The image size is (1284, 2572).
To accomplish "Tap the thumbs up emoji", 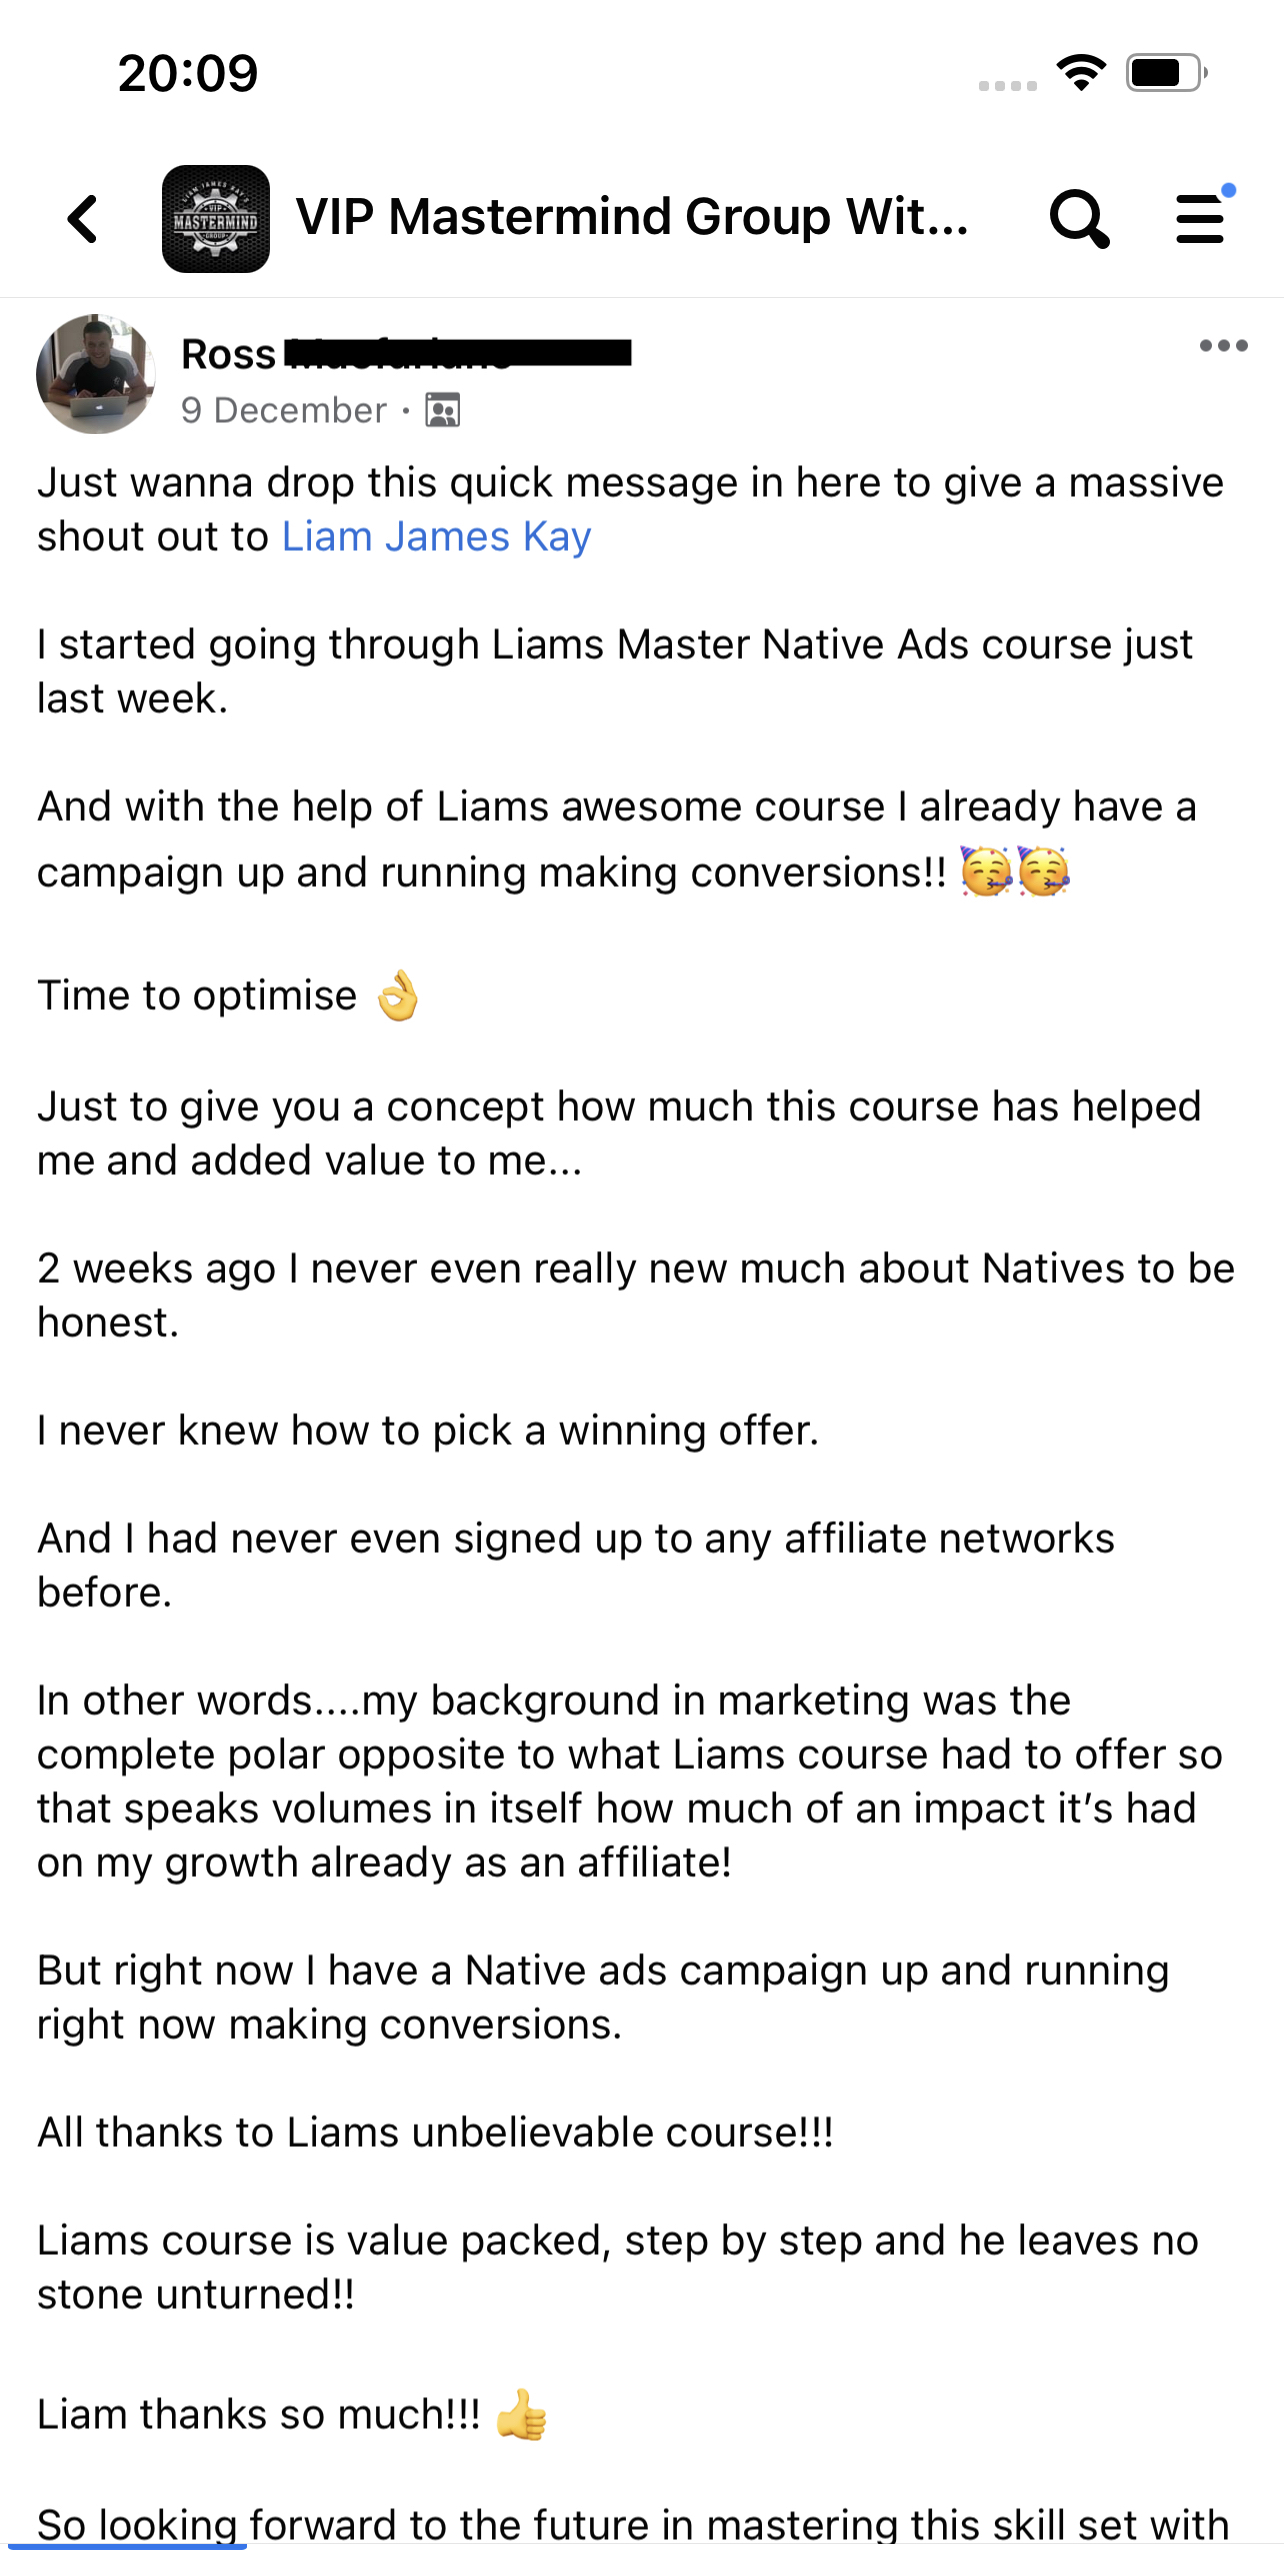I will pyautogui.click(x=522, y=2415).
